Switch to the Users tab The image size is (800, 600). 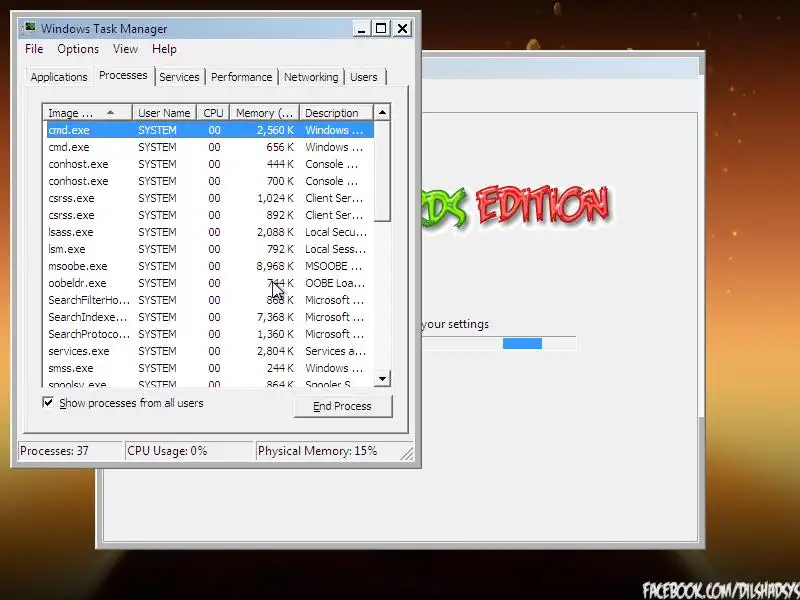coord(364,77)
